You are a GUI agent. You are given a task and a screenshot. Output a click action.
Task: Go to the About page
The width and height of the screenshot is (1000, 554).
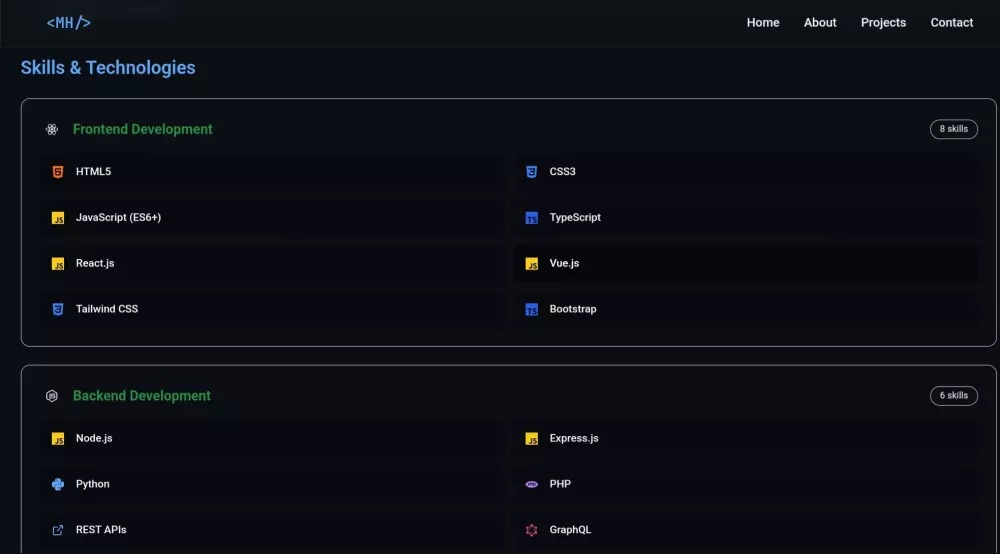point(820,22)
